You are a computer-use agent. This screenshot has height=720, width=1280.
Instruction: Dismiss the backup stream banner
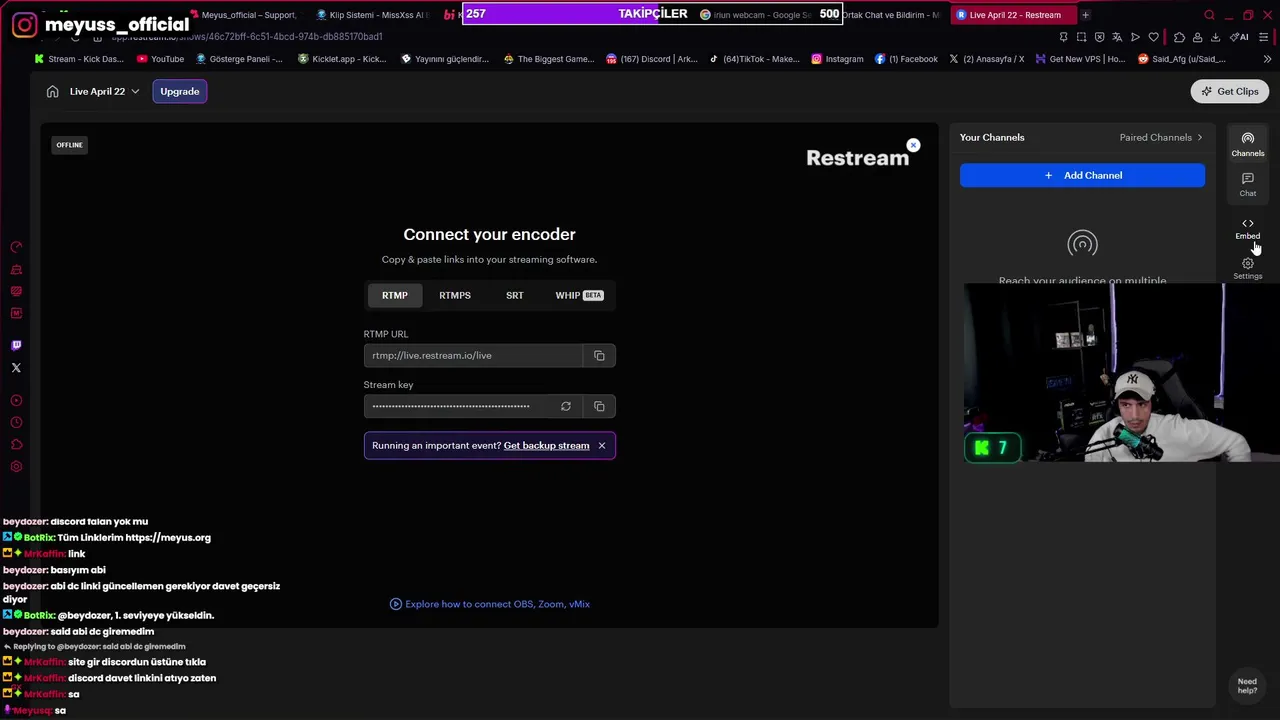coord(602,446)
